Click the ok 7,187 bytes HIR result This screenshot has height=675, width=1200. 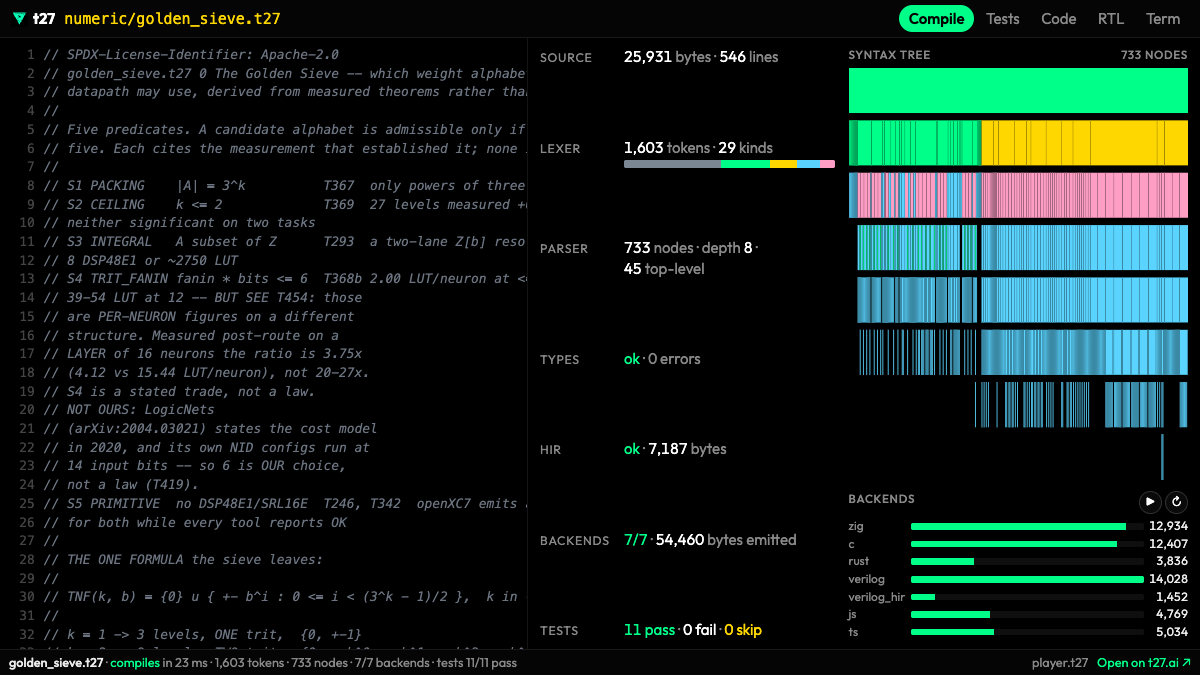[x=675, y=449]
